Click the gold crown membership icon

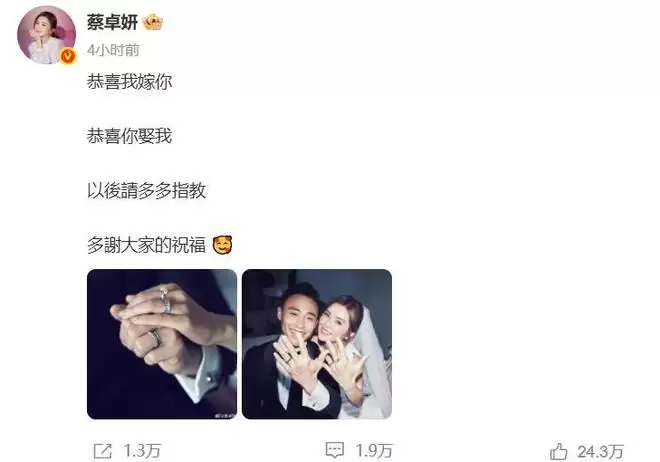click(x=152, y=22)
